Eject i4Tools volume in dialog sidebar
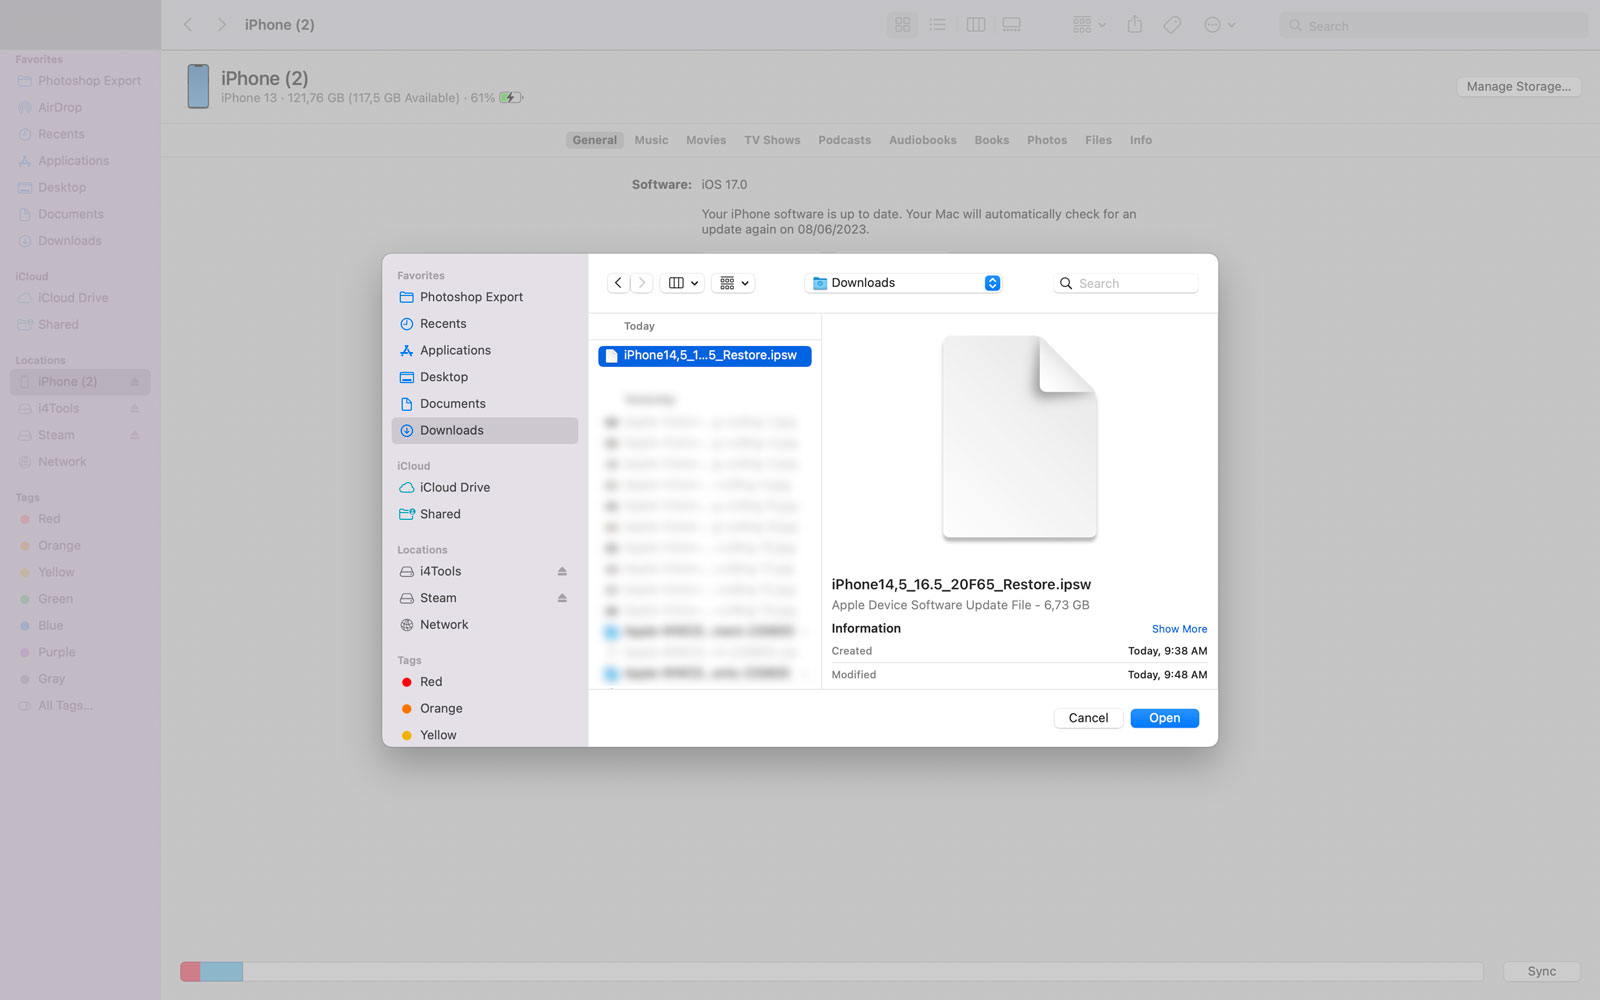This screenshot has width=1600, height=1000. point(562,571)
